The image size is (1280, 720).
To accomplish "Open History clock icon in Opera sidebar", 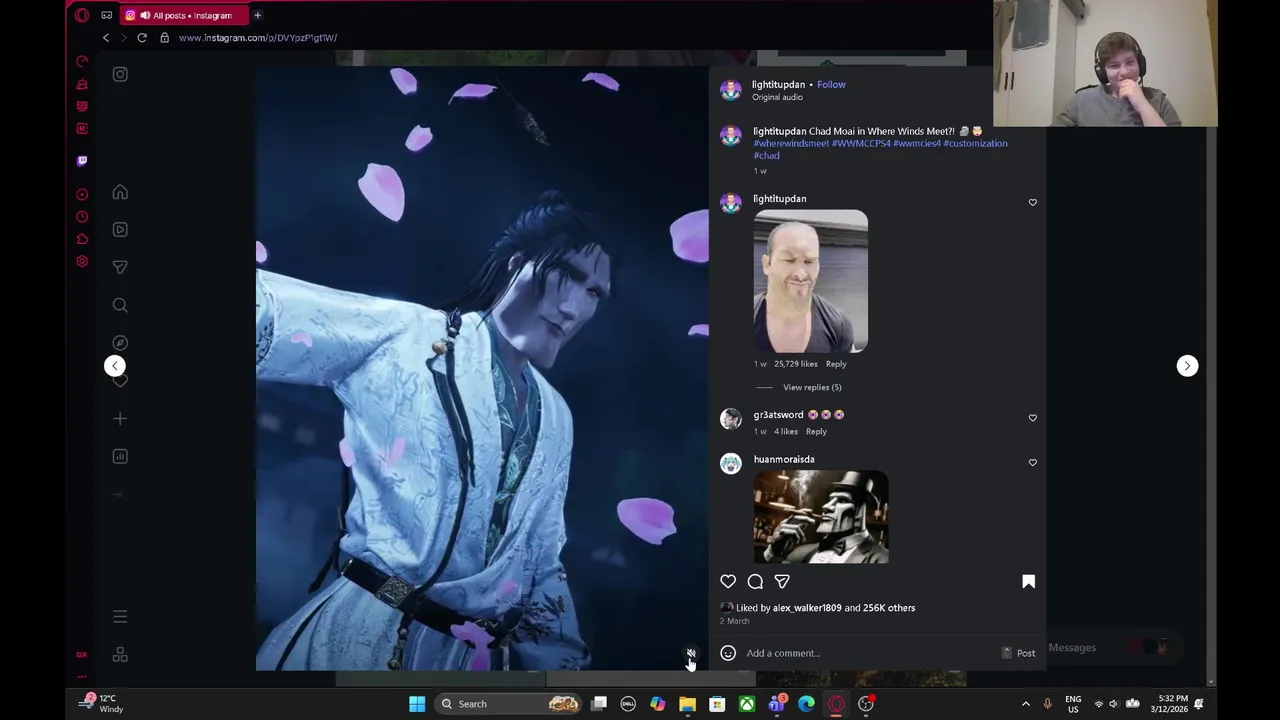I will [x=82, y=217].
